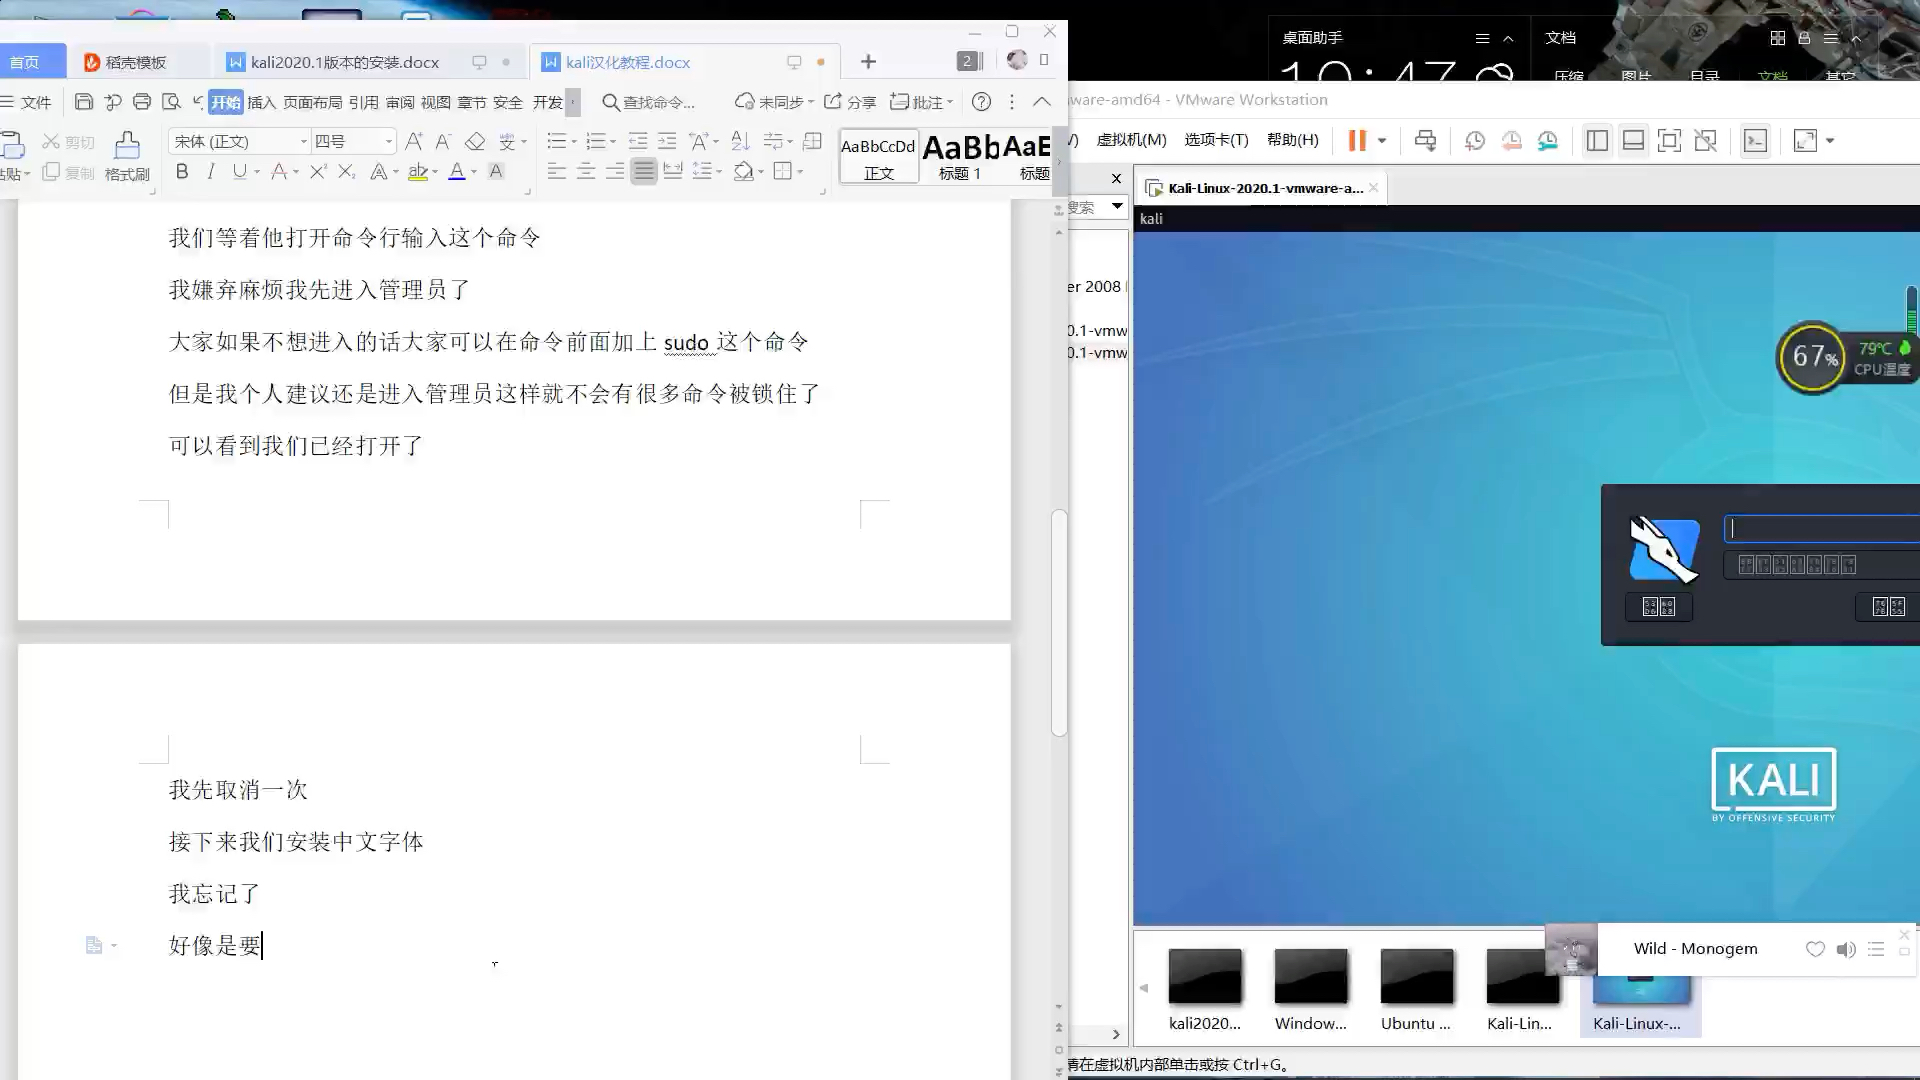Image resolution: width=1920 pixels, height=1080 pixels.
Task: Toggle bold formatting
Action: pyautogui.click(x=182, y=172)
